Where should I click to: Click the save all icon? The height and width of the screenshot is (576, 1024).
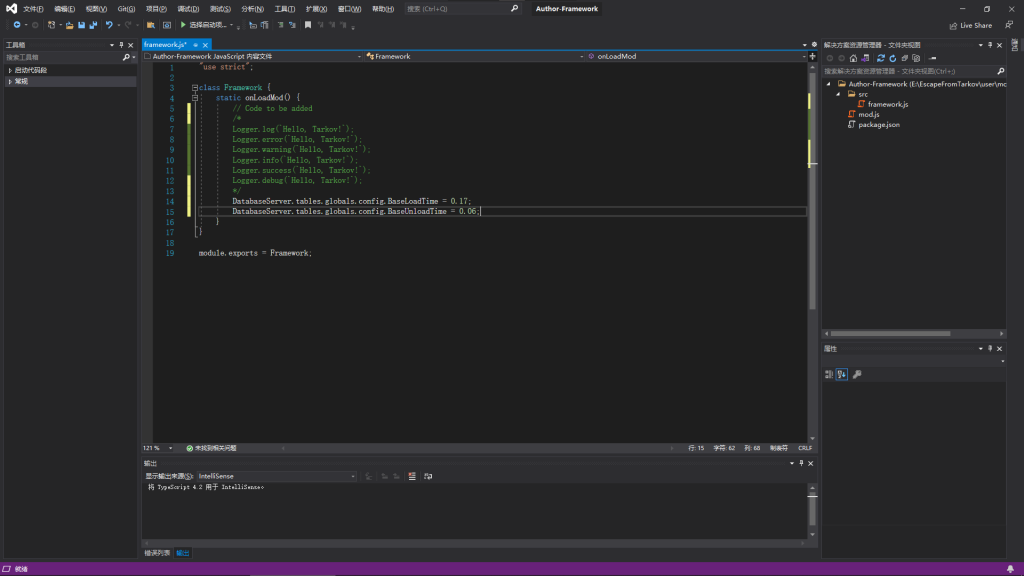point(93,25)
